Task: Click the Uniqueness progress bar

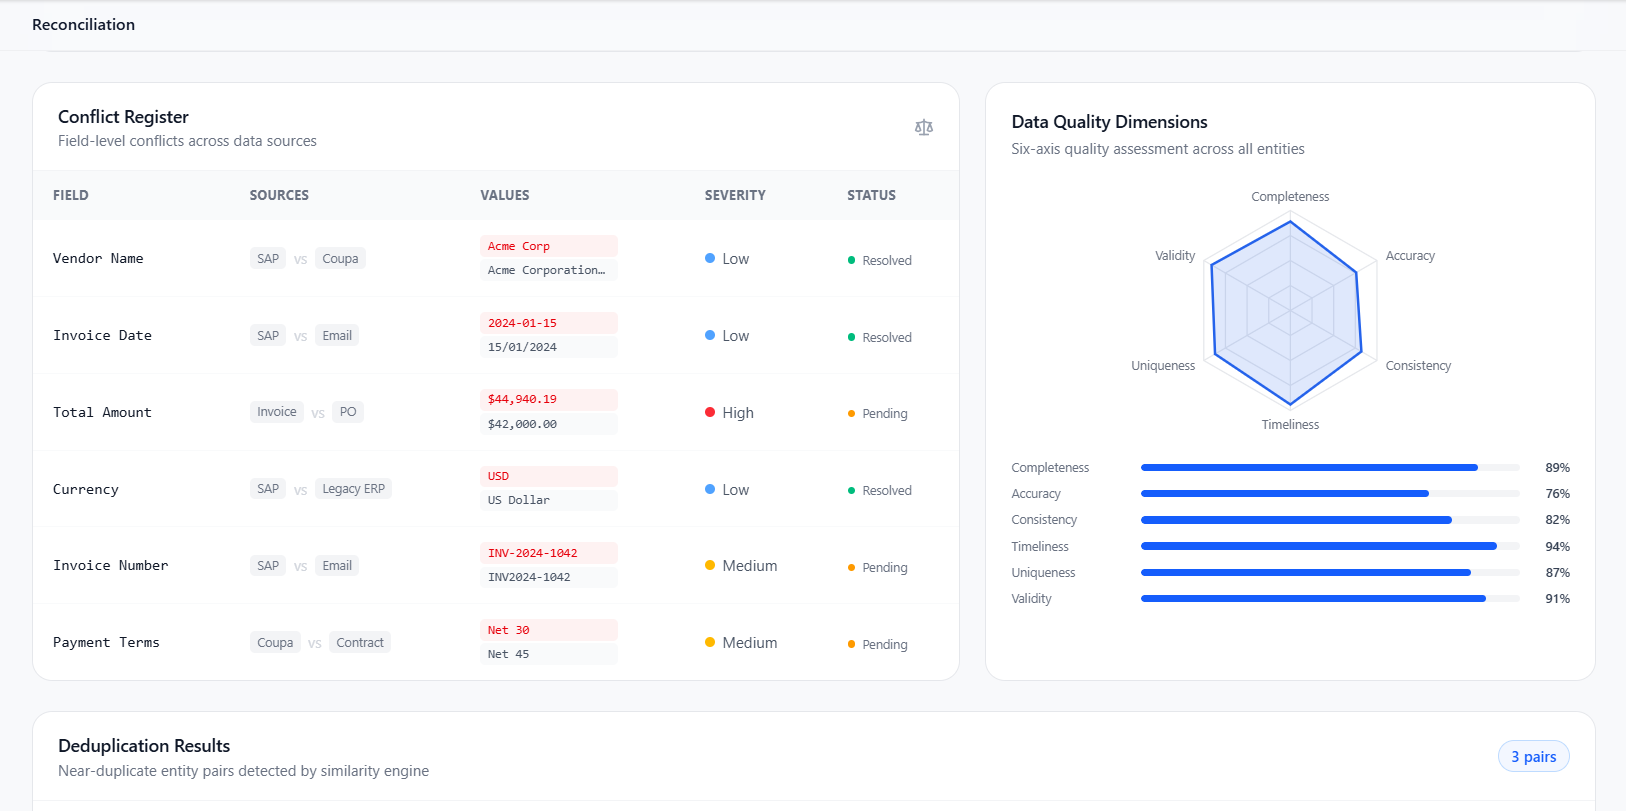Action: tap(1330, 572)
